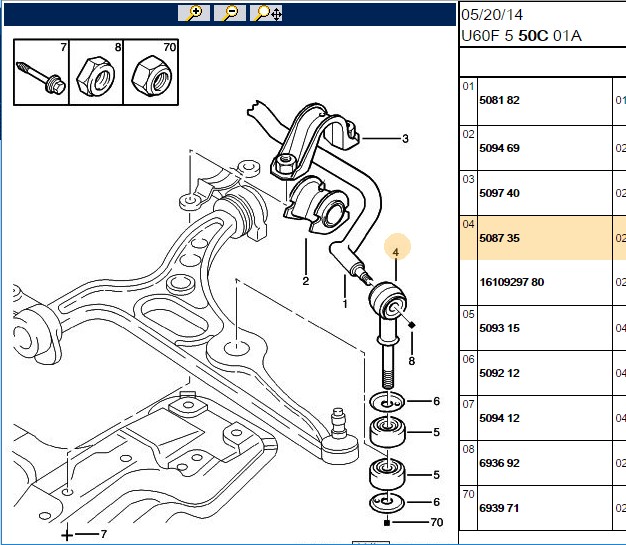Viewport: 626px width, 545px height.
Task: Select callout number 2 in diagram
Action: (305, 281)
